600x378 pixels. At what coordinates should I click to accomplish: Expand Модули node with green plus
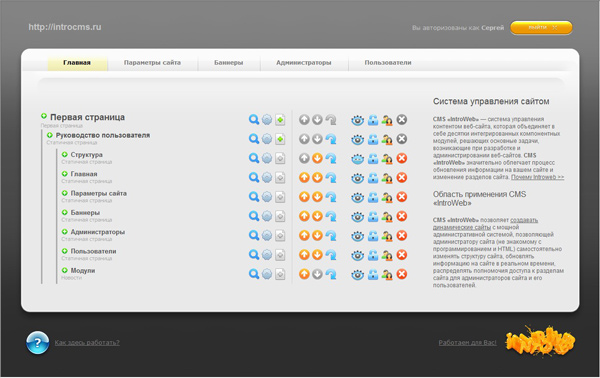click(x=65, y=270)
